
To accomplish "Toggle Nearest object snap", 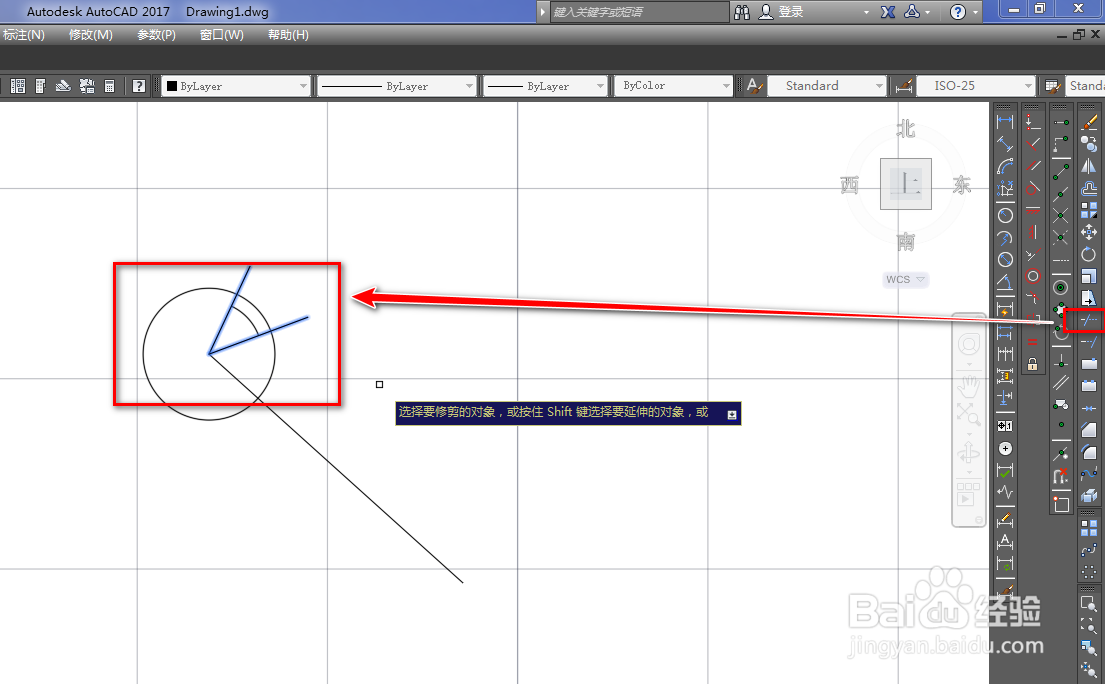I will [x=1061, y=454].
